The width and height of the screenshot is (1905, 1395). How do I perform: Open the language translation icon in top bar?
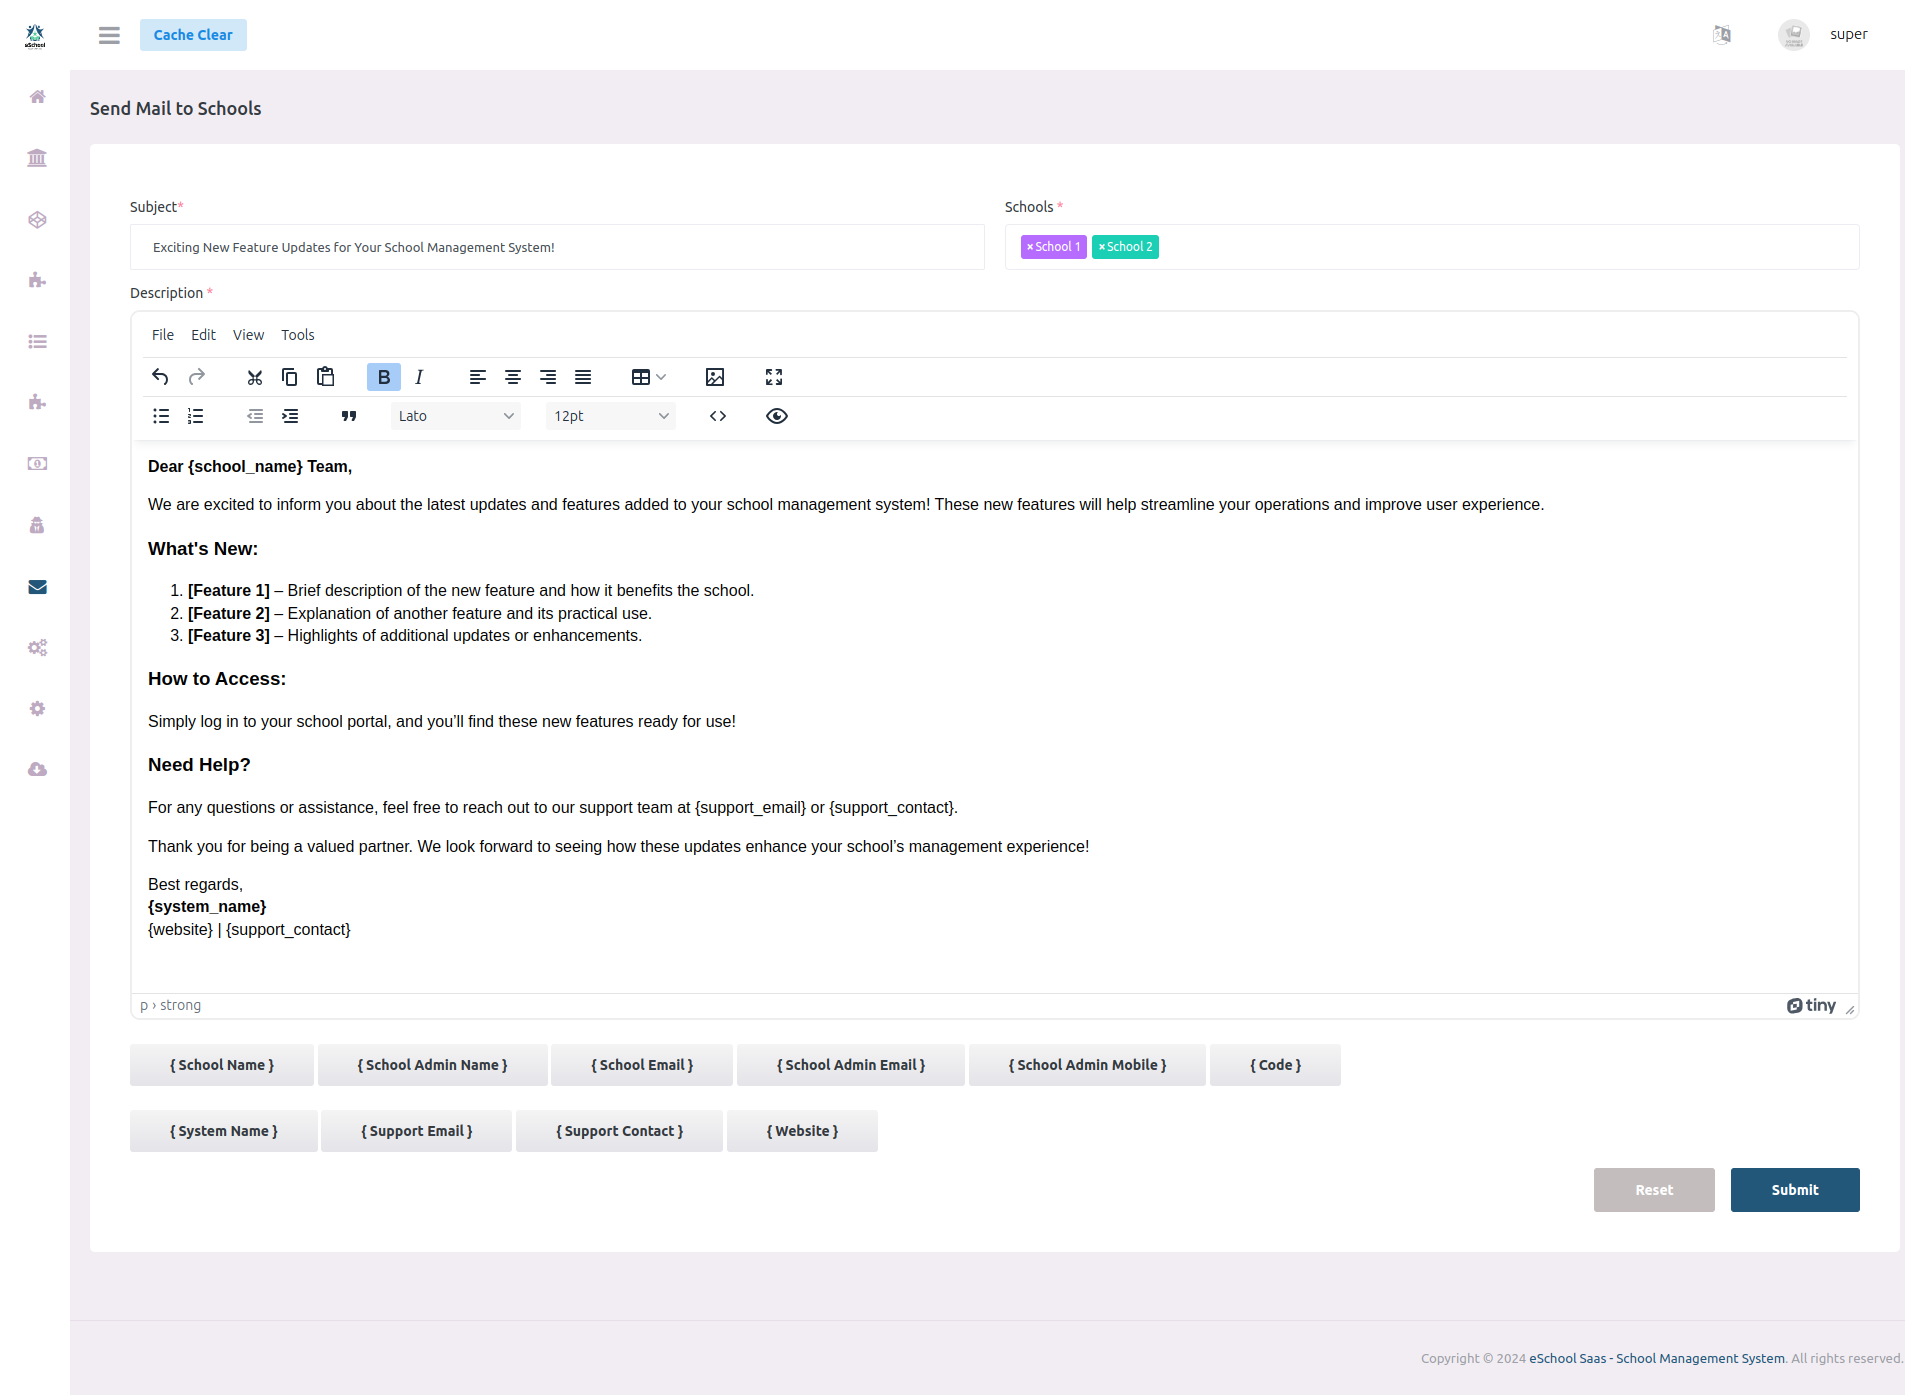point(1722,34)
